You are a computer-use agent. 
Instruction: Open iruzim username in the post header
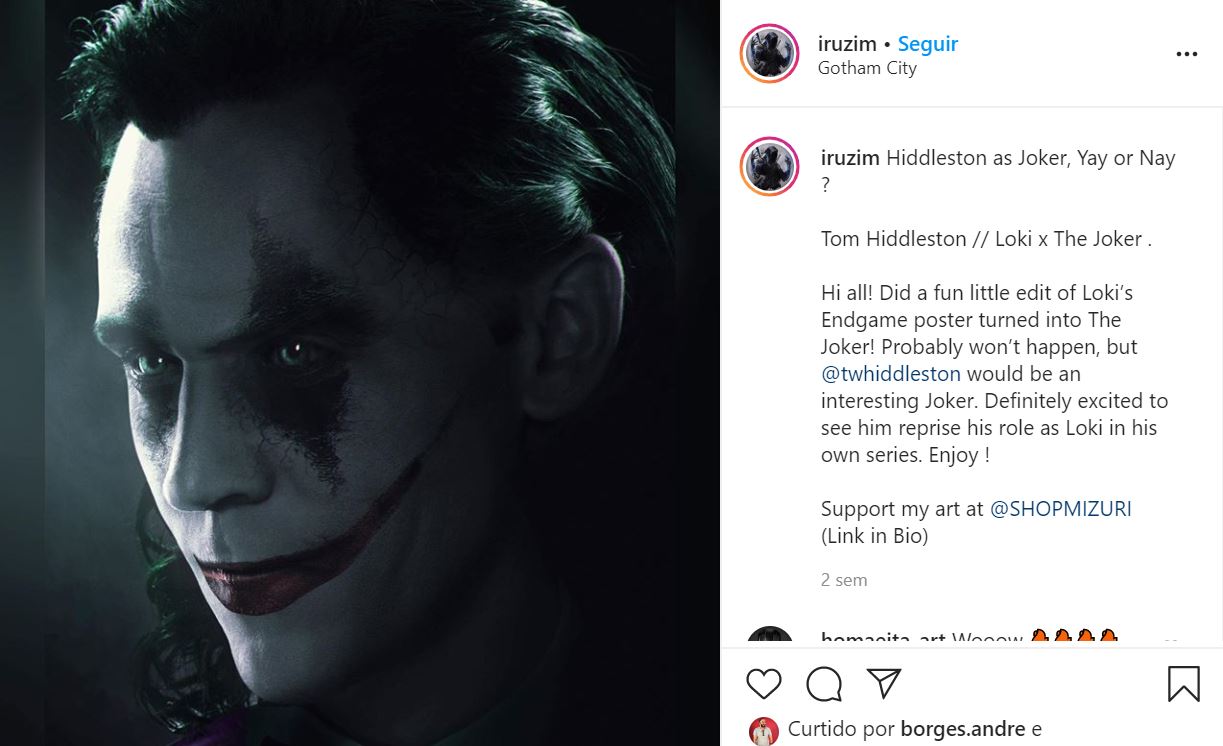coord(846,44)
